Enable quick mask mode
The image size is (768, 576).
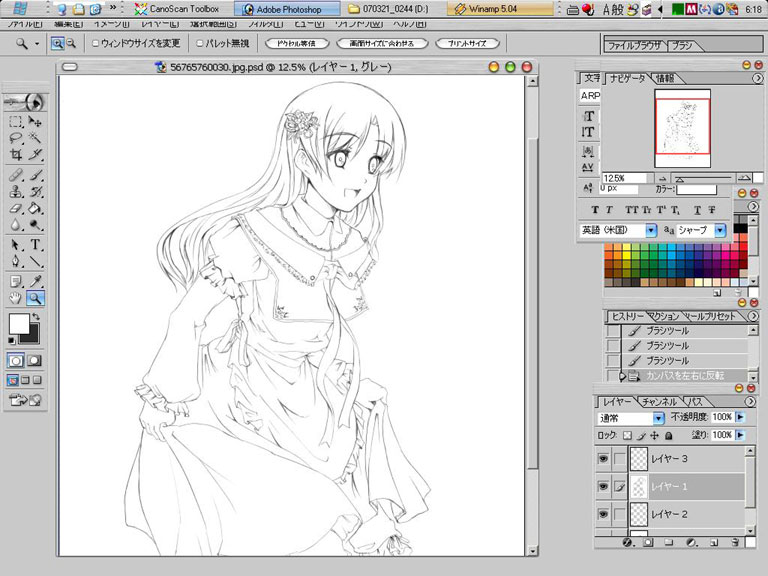[34, 361]
